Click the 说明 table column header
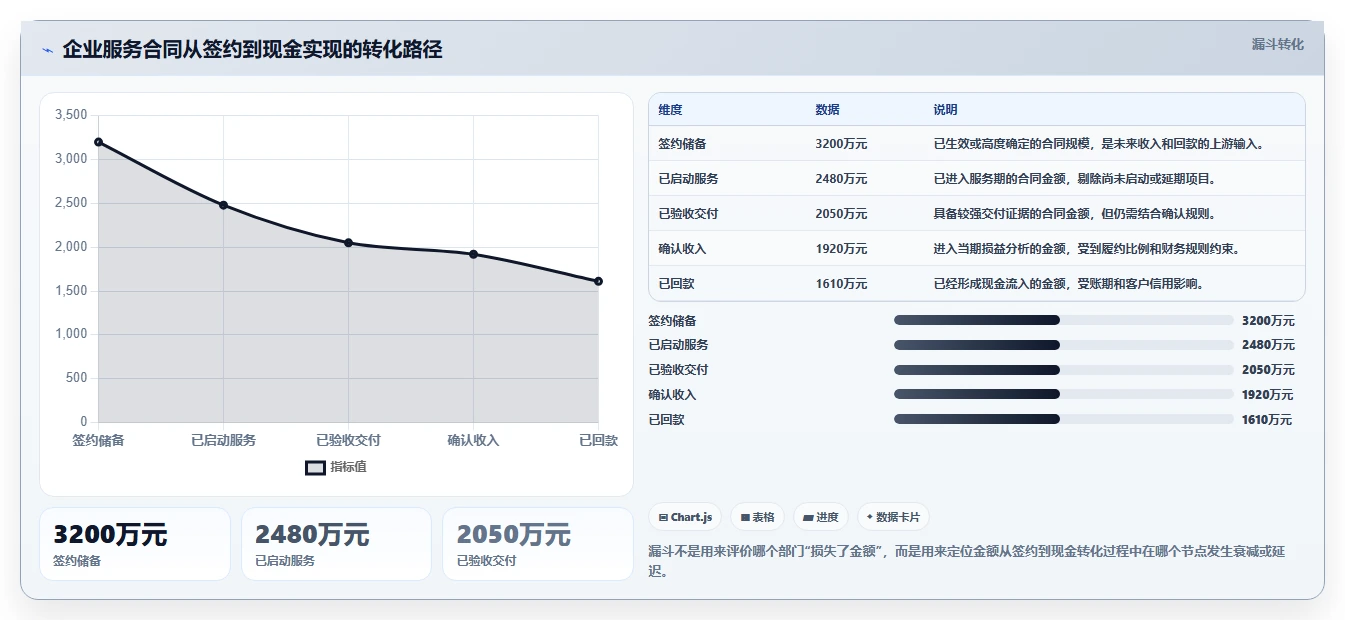The height and width of the screenshot is (620, 1345). coord(945,110)
